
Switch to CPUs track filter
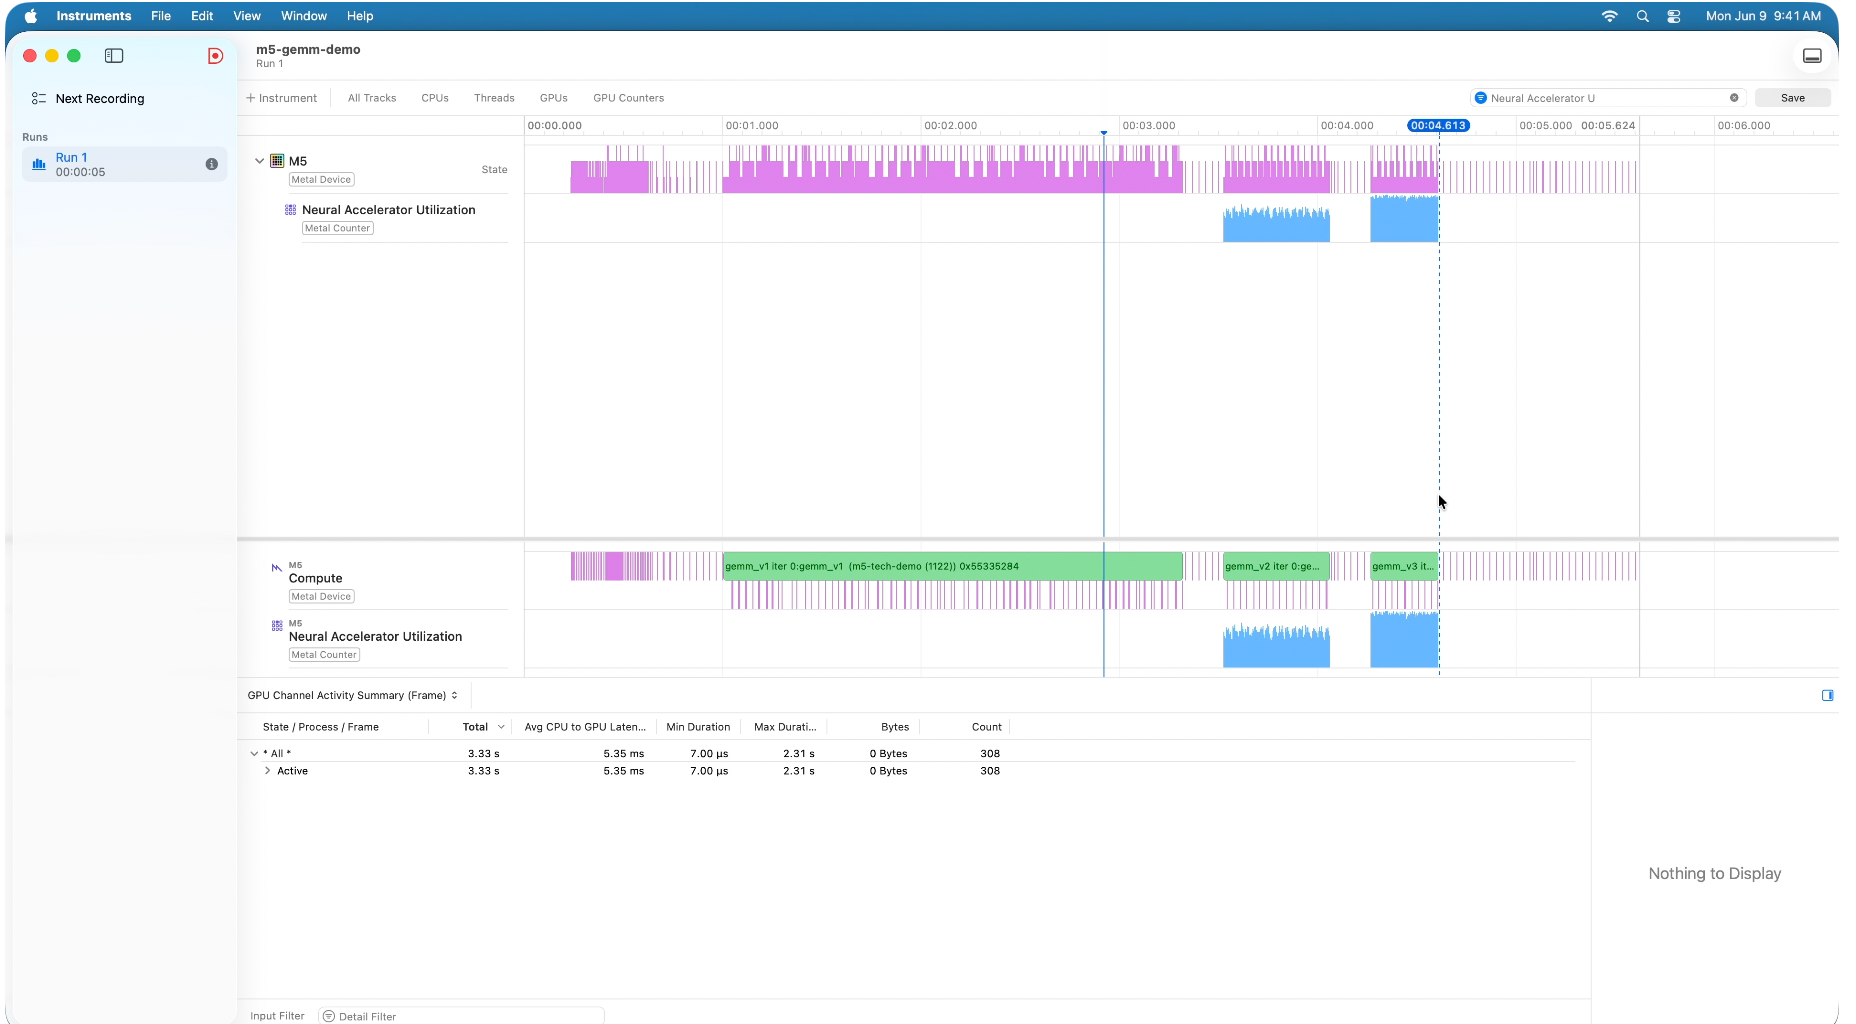[435, 98]
